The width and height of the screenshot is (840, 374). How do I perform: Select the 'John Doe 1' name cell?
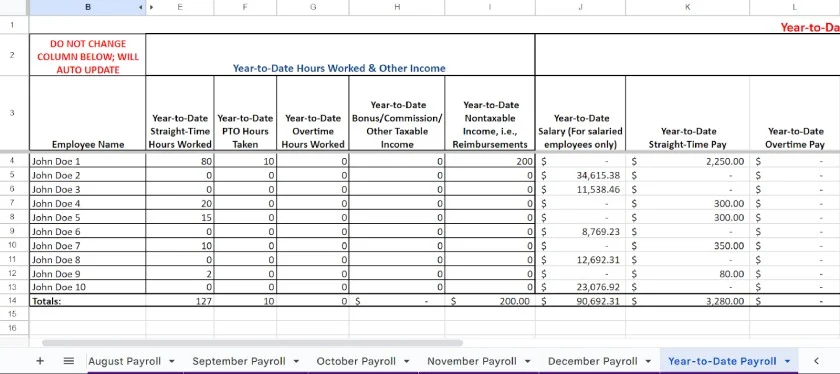click(x=87, y=161)
